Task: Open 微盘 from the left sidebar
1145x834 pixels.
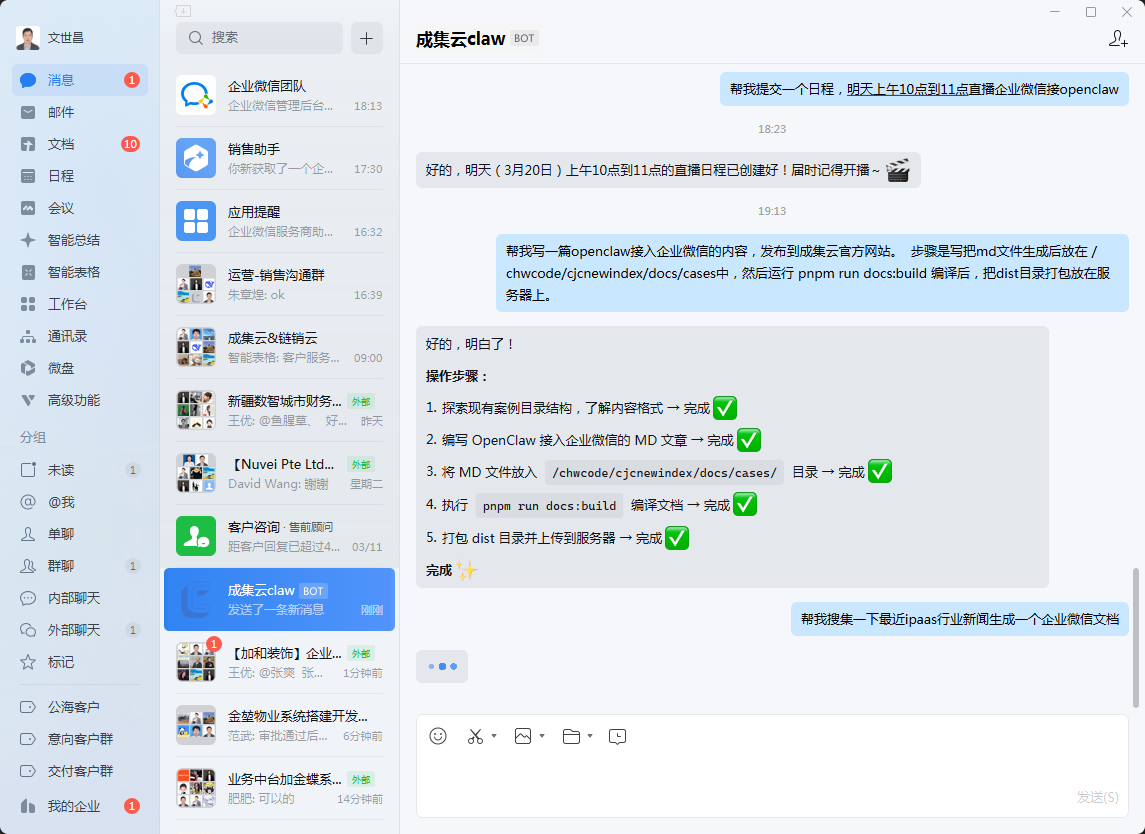Action: click(61, 368)
